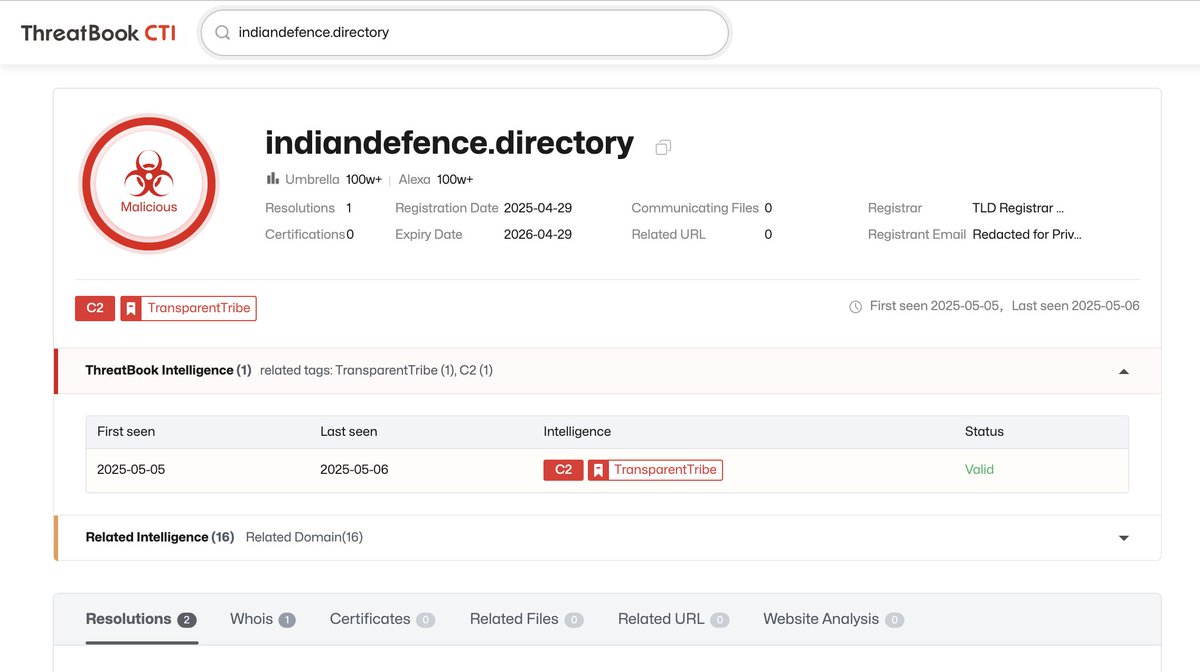The height and width of the screenshot is (672, 1200).
Task: Click the Valid status label
Action: pos(979,469)
